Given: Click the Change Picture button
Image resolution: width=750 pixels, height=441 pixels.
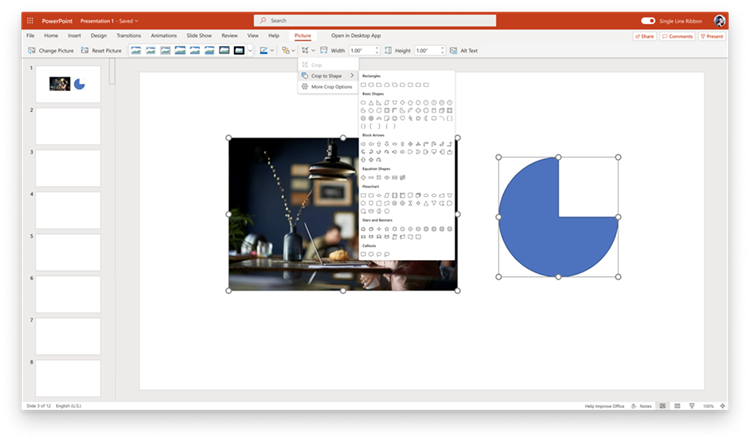Looking at the screenshot, I should click(x=51, y=50).
